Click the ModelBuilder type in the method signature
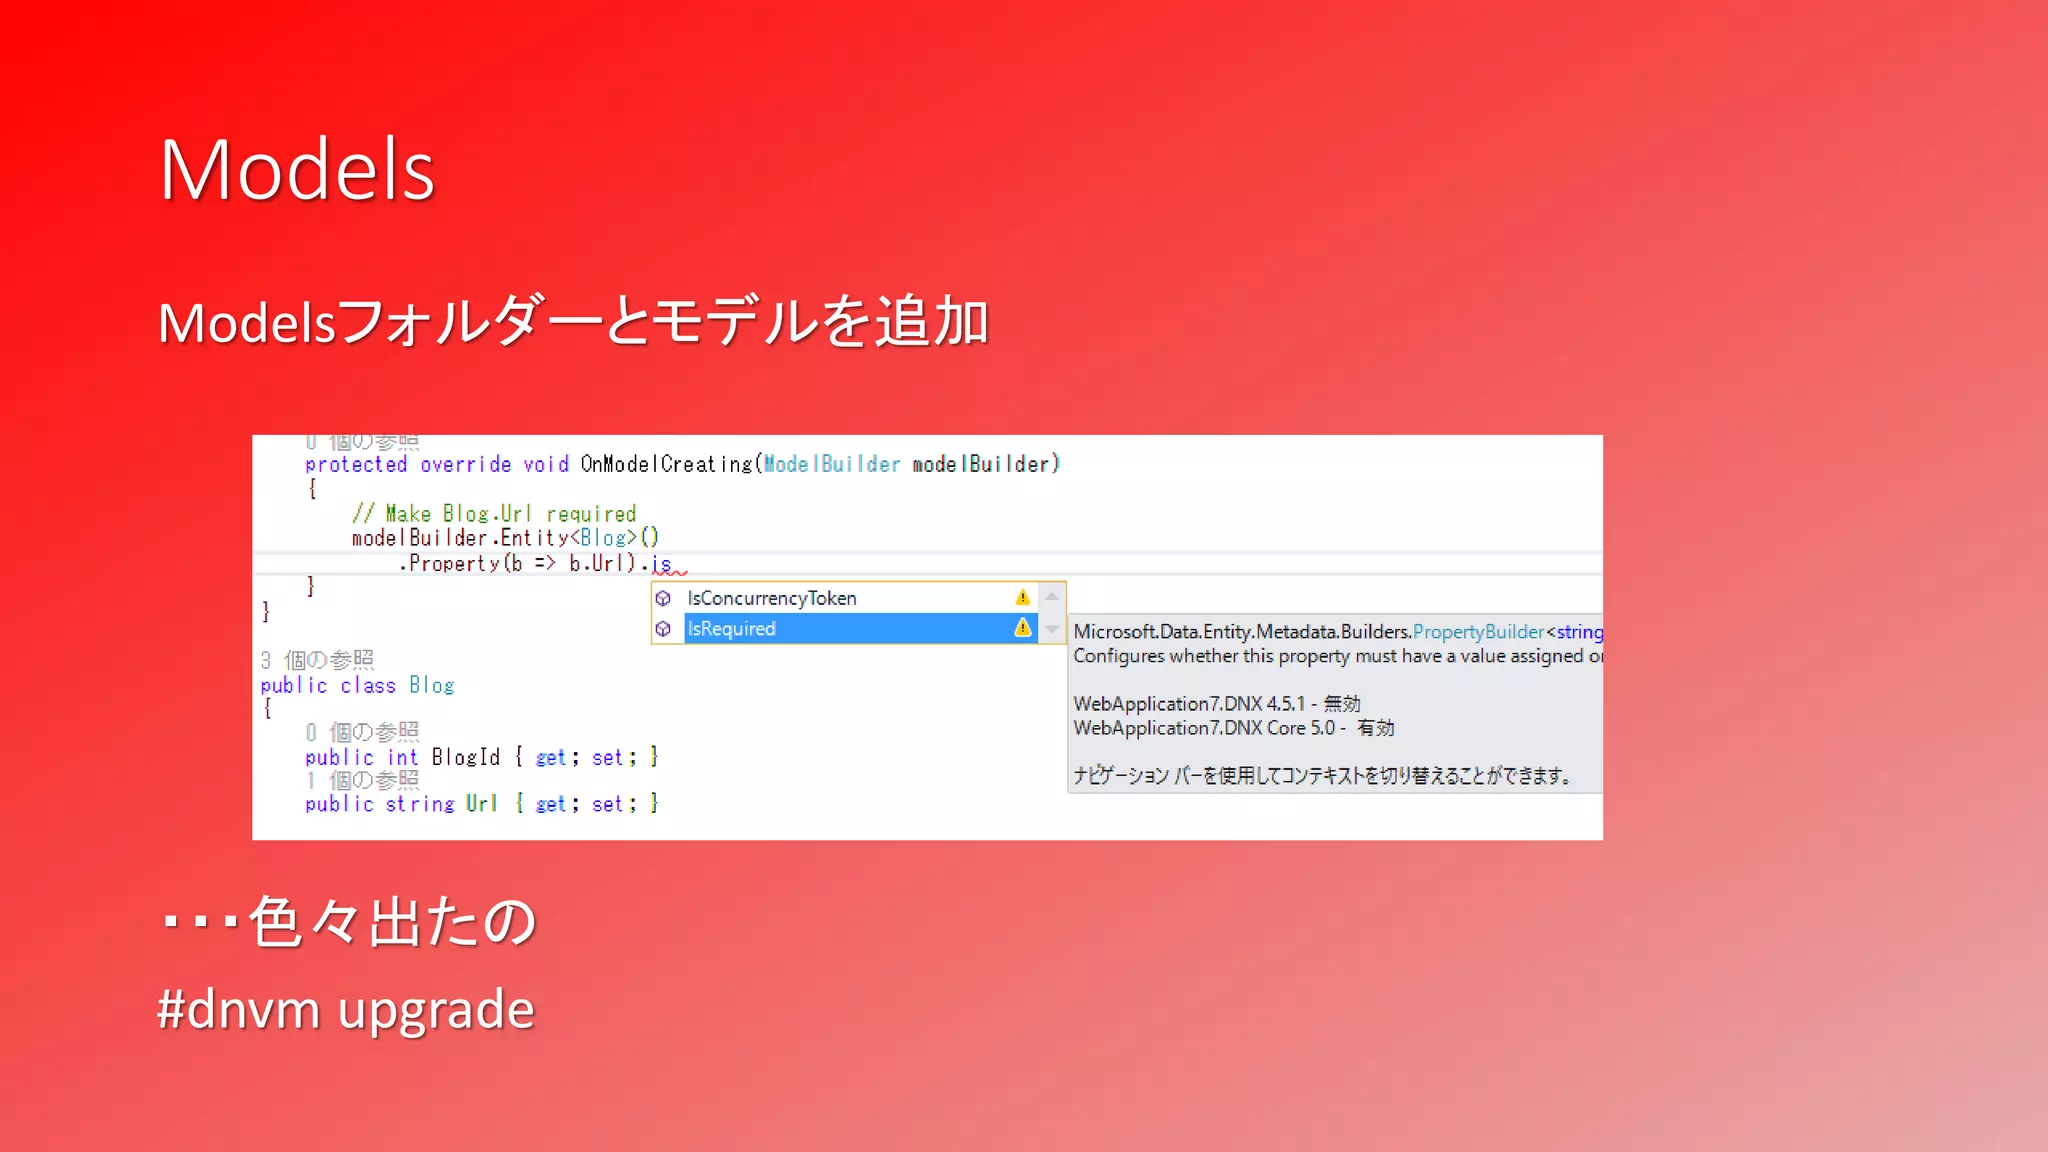2048x1152 pixels. pos(832,464)
